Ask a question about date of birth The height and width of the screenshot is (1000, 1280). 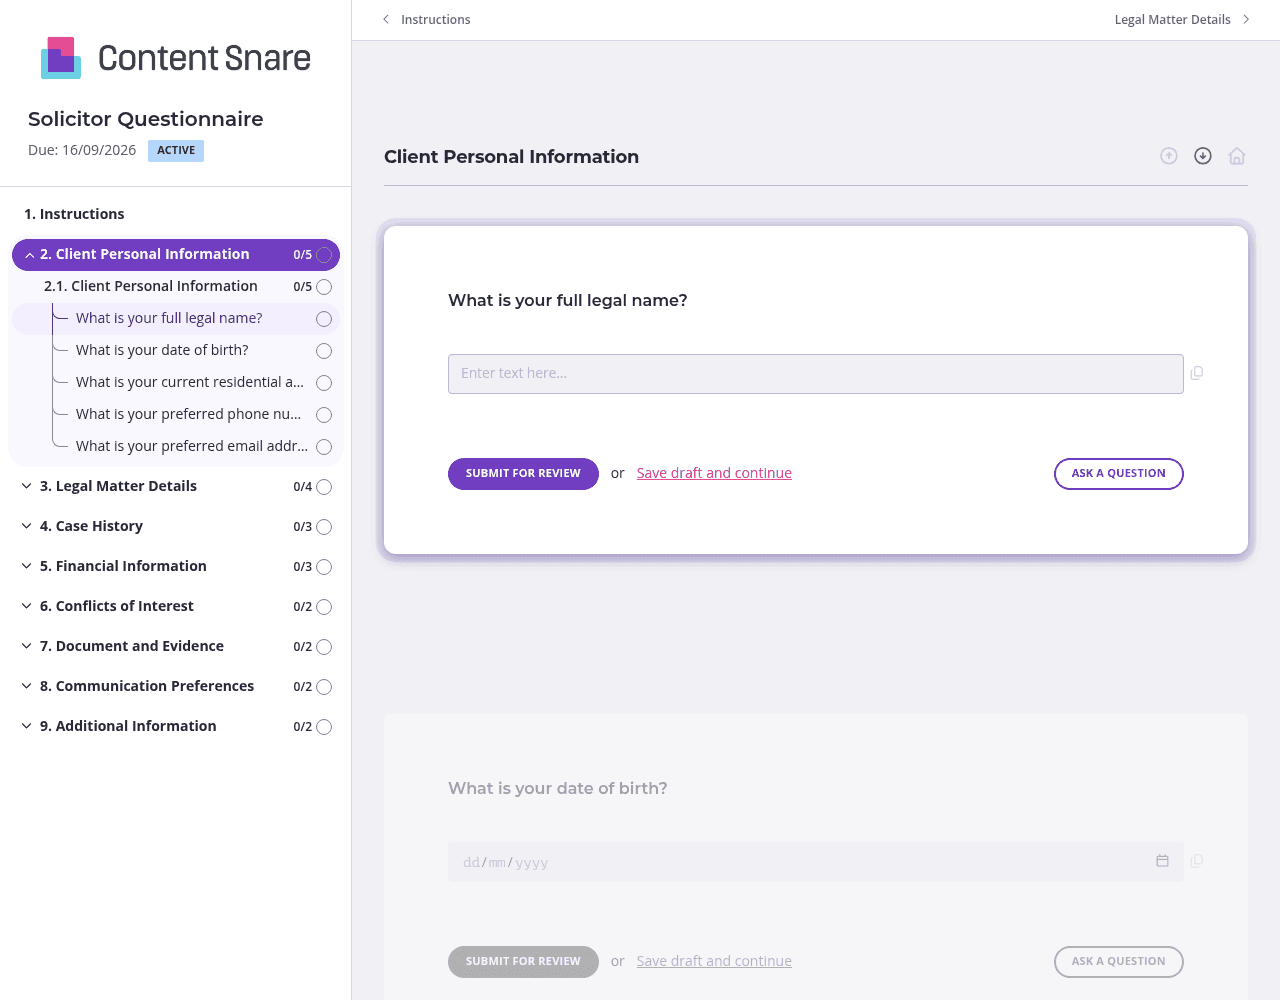tap(1119, 962)
